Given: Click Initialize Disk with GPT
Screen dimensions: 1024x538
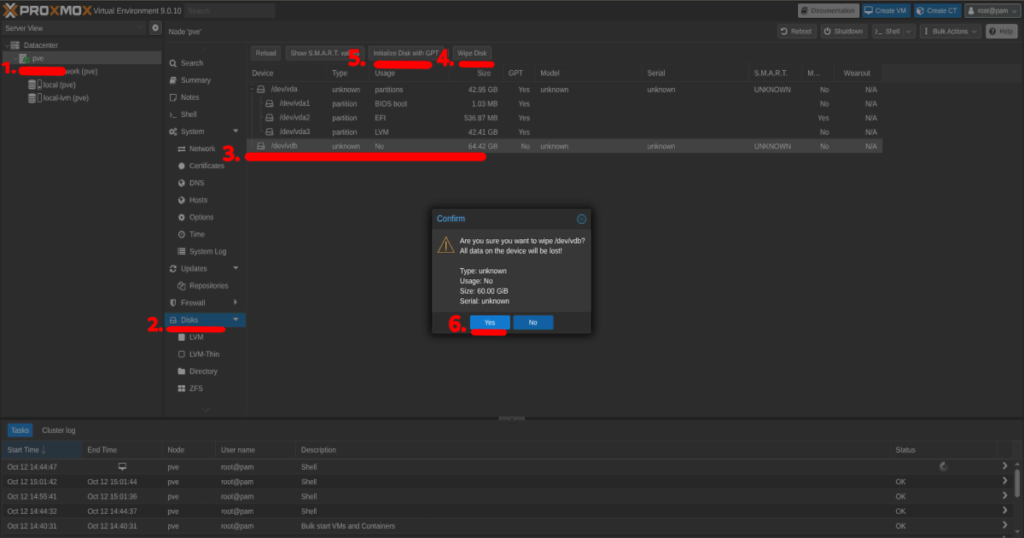Looking at the screenshot, I should click(405, 53).
